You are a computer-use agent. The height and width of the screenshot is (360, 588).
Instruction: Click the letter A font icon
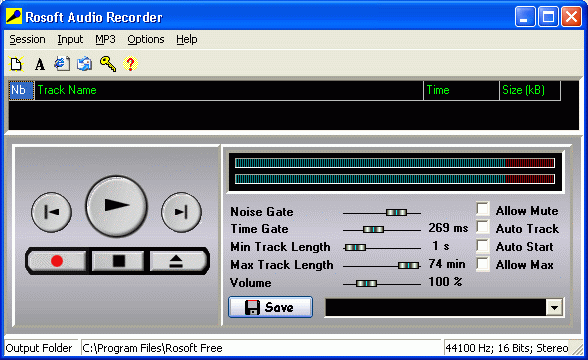[40, 64]
